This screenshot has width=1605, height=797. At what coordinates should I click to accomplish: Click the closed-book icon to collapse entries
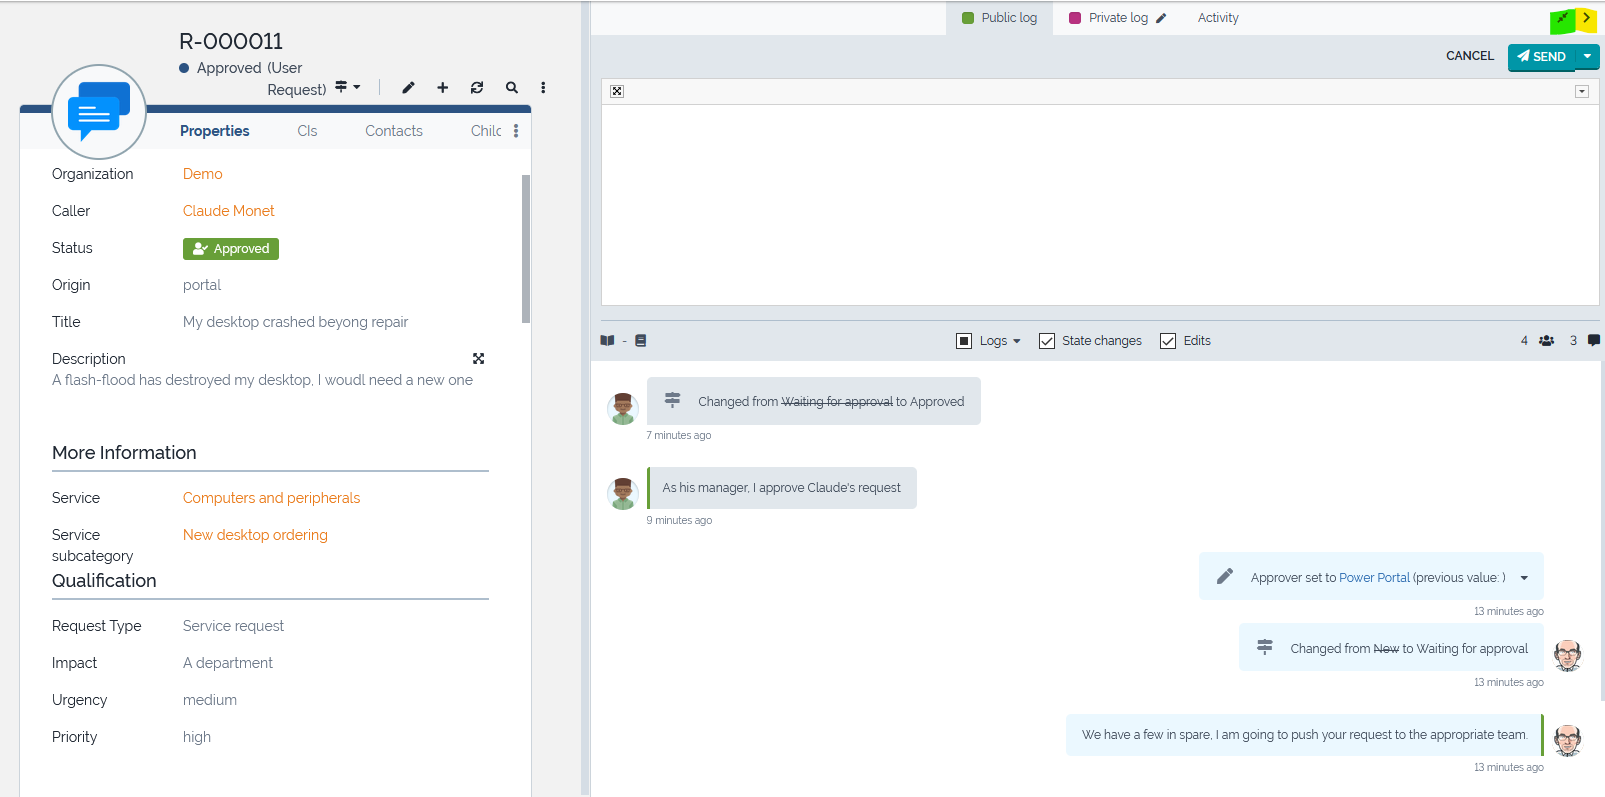(641, 341)
